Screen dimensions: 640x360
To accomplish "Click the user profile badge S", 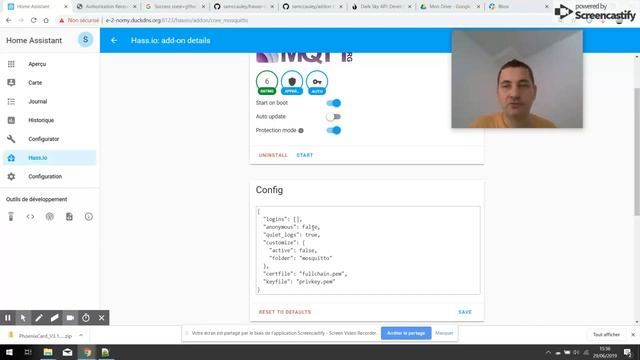I will click(x=85, y=40).
